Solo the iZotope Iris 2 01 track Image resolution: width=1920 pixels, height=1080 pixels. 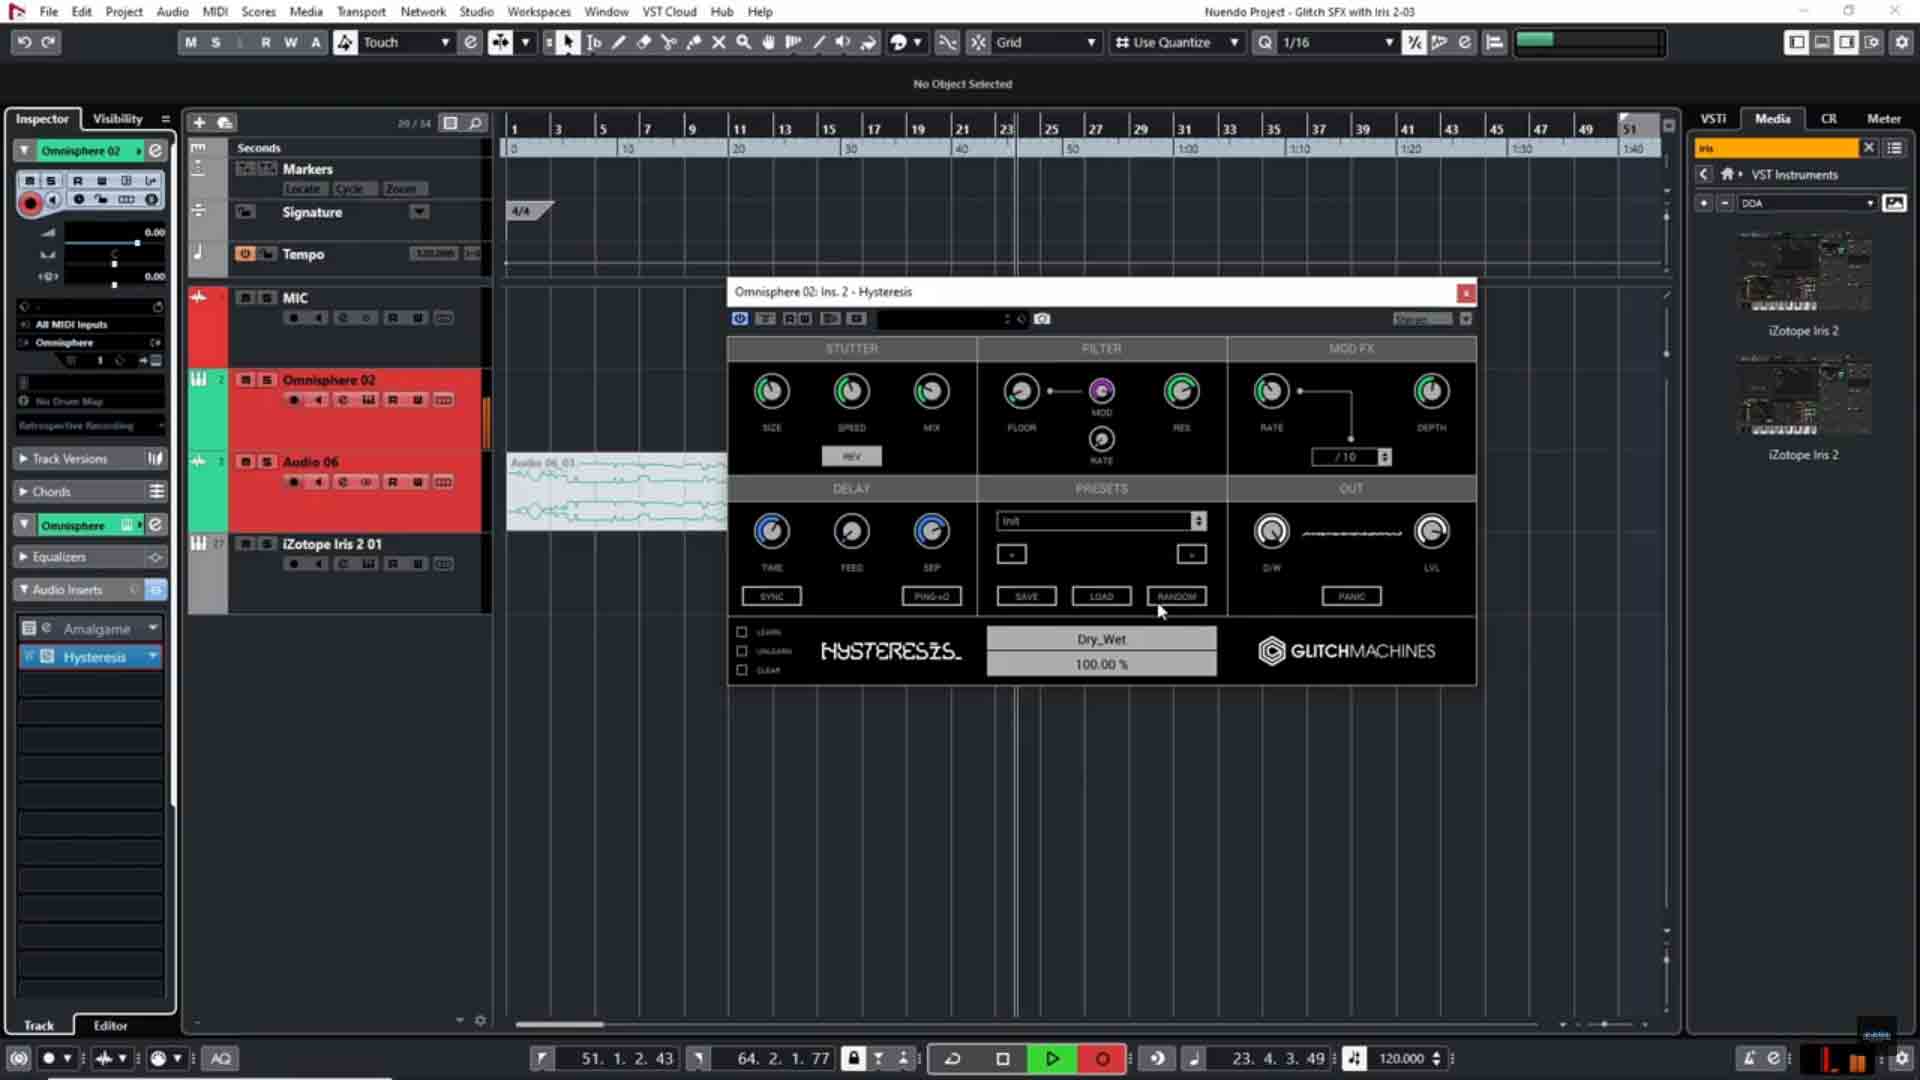(x=267, y=544)
